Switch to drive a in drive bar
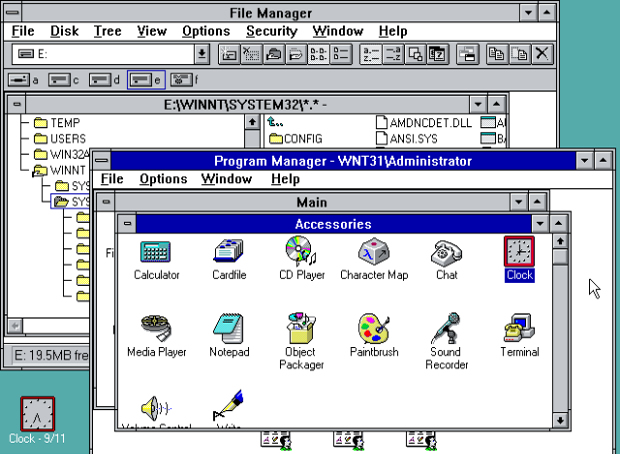The width and height of the screenshot is (620, 454). tap(23, 80)
